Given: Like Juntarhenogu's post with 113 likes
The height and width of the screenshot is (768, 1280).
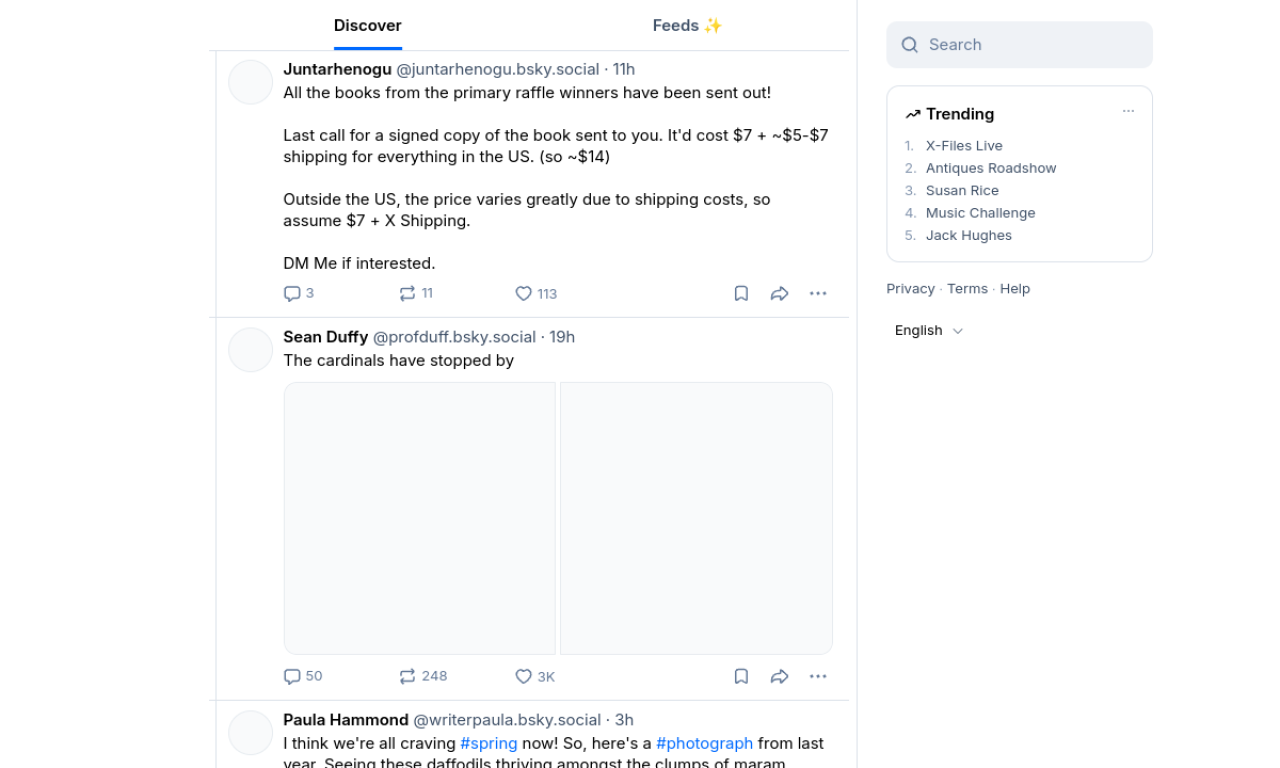Looking at the screenshot, I should (523, 293).
